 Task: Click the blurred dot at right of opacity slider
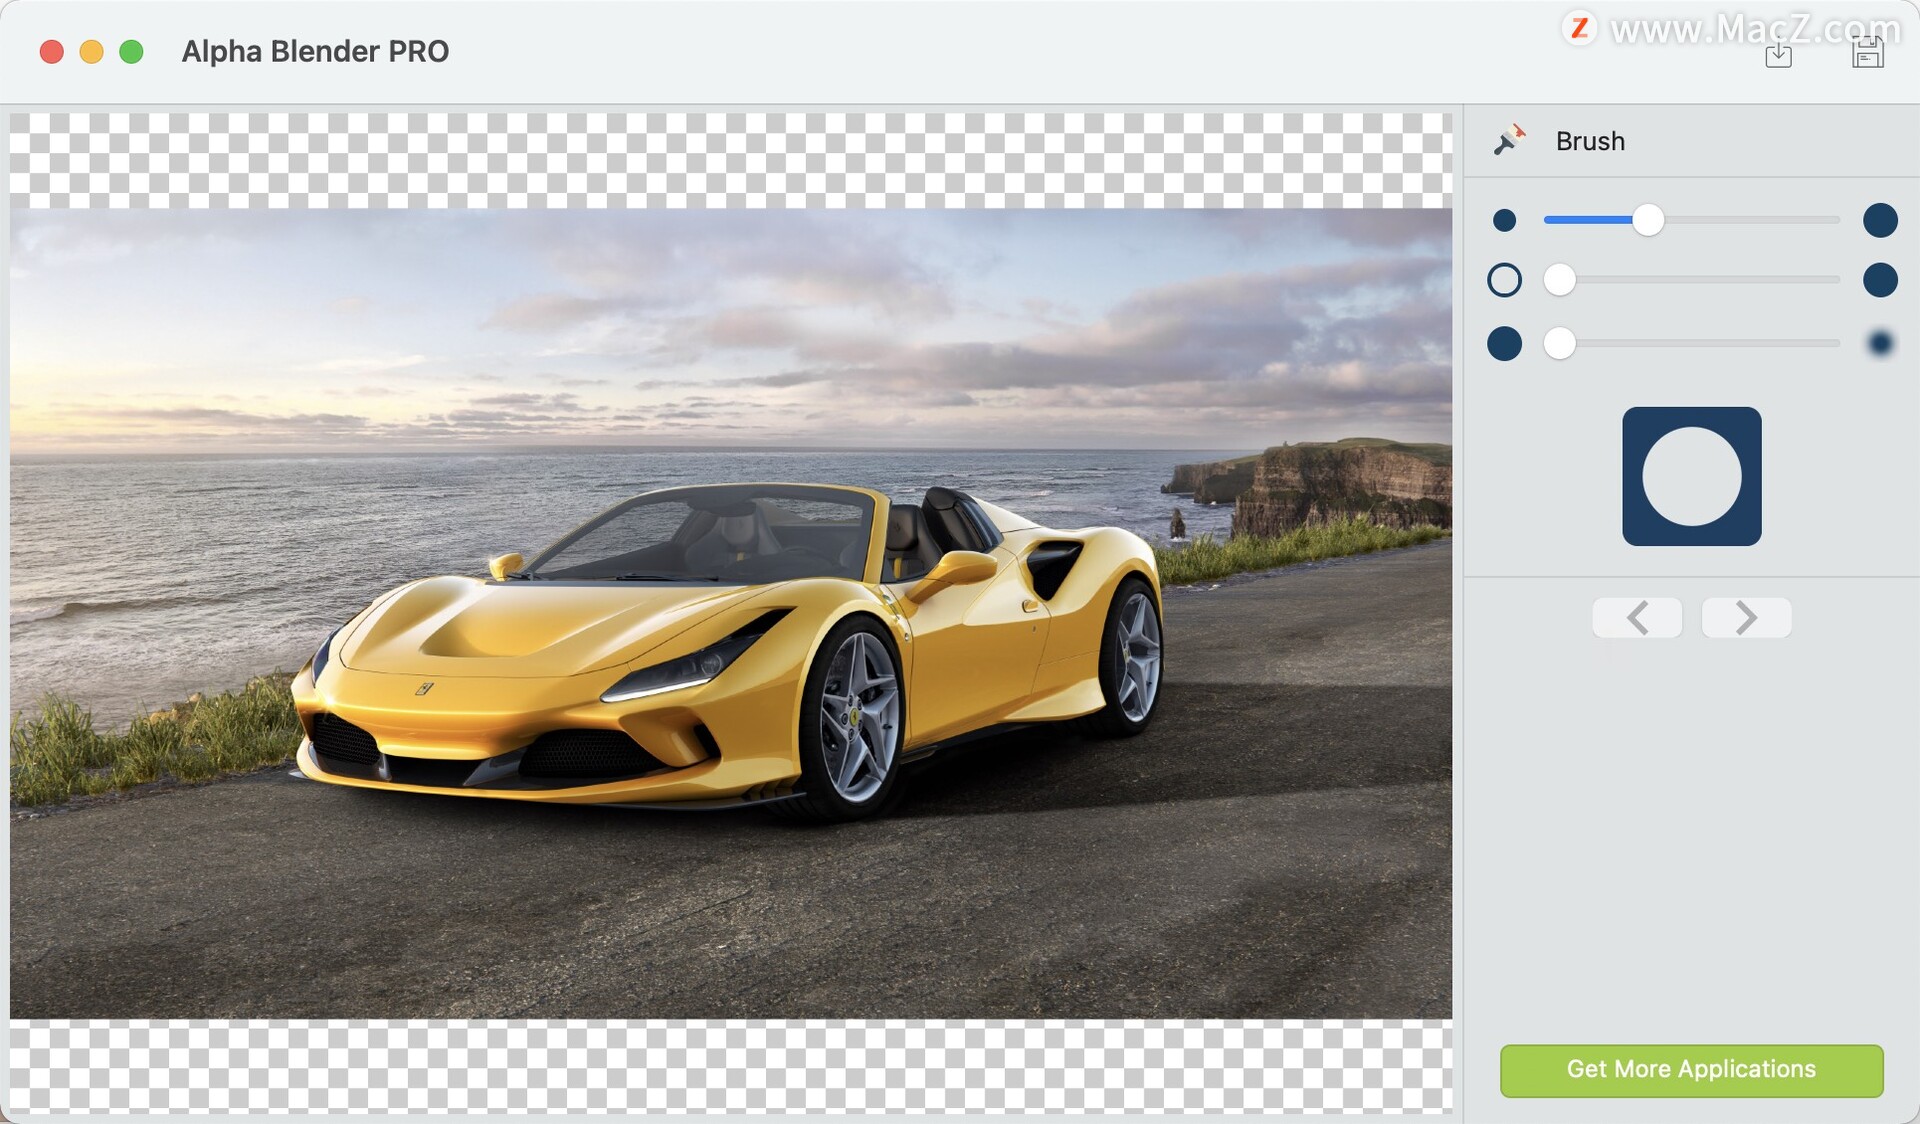[1881, 341]
